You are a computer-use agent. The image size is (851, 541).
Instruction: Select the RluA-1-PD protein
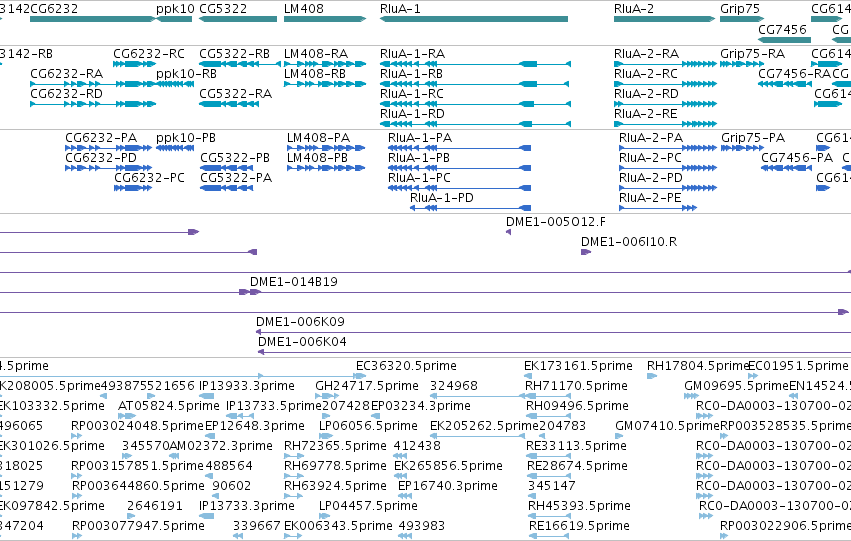coord(471,208)
